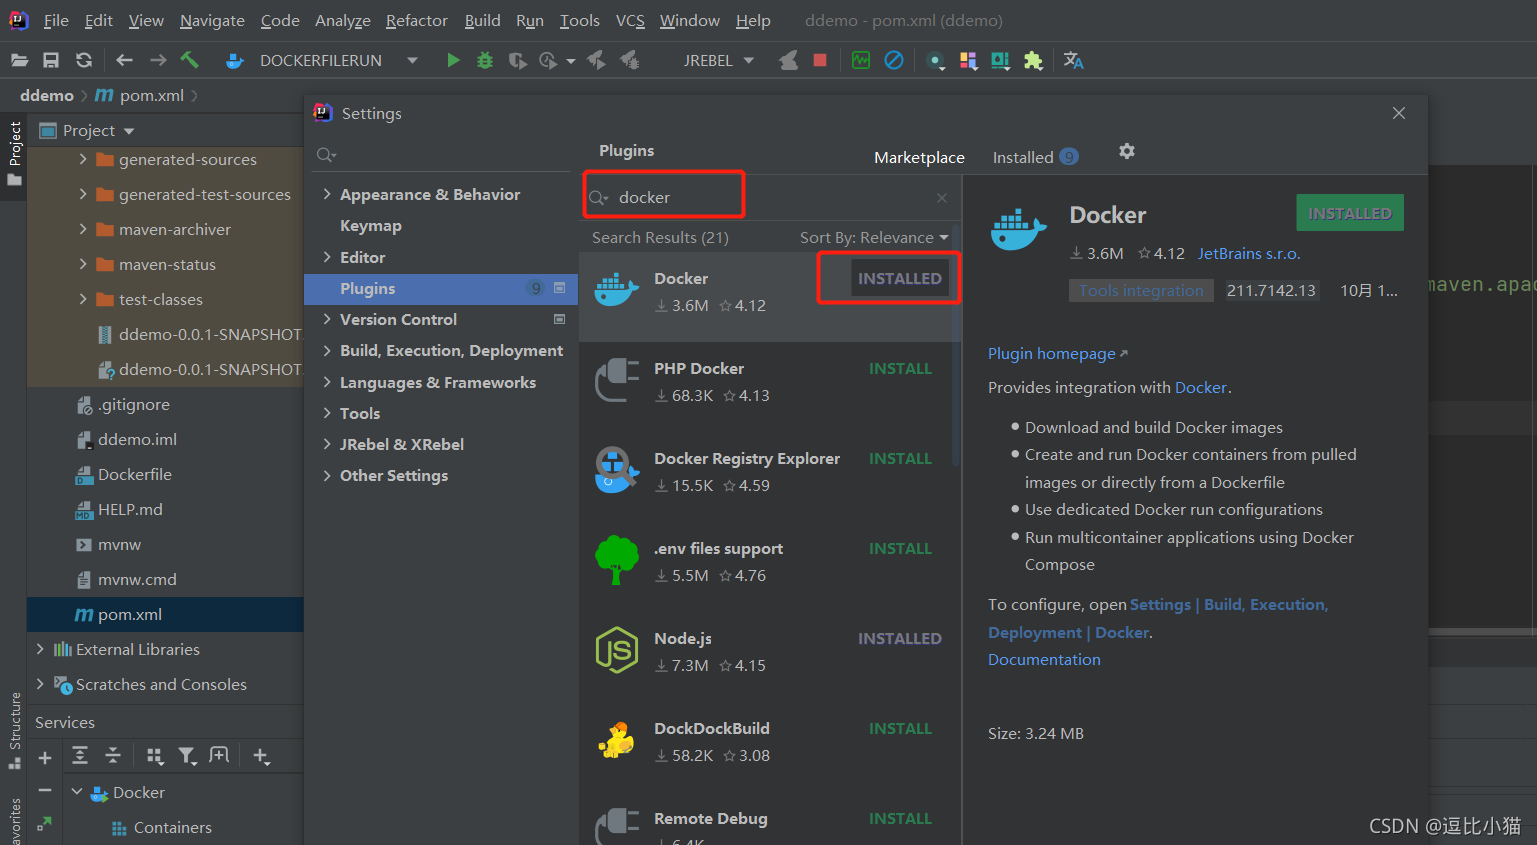Viewport: 1537px width, 845px height.
Task: Open the Project view dropdown
Action: (129, 131)
